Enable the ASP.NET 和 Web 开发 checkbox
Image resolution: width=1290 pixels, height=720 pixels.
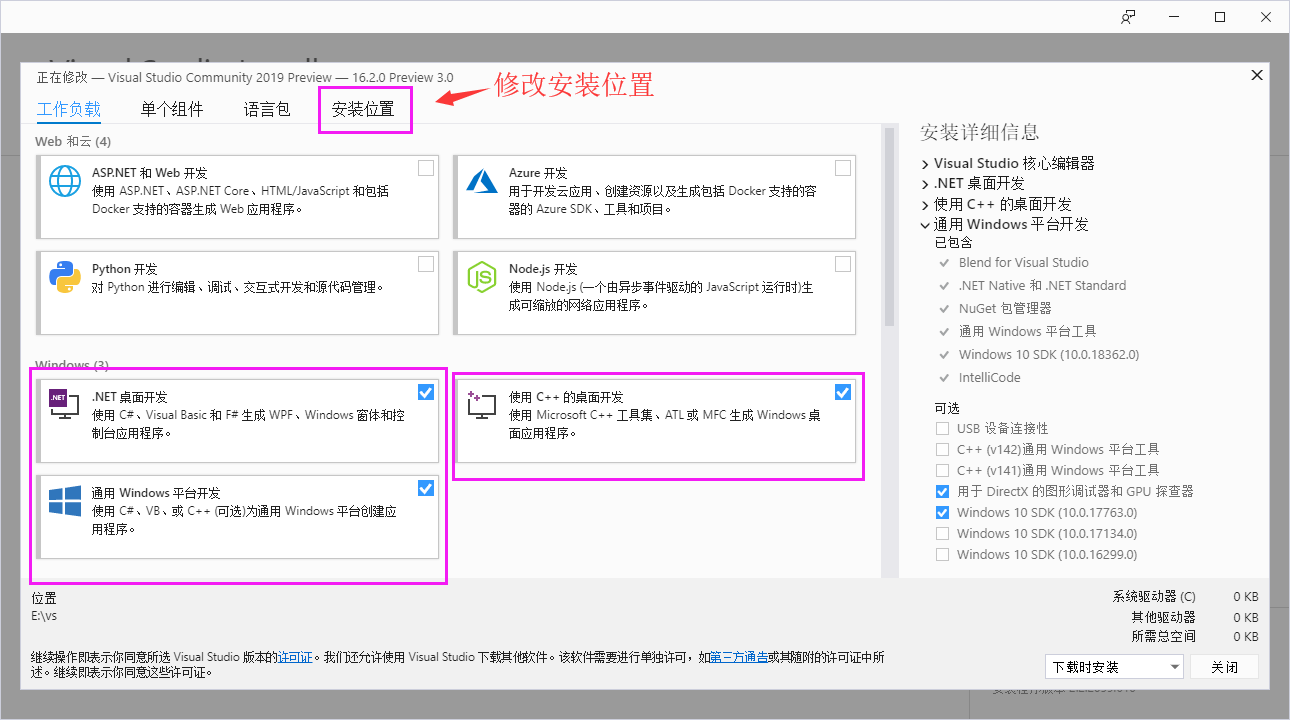tap(426, 168)
